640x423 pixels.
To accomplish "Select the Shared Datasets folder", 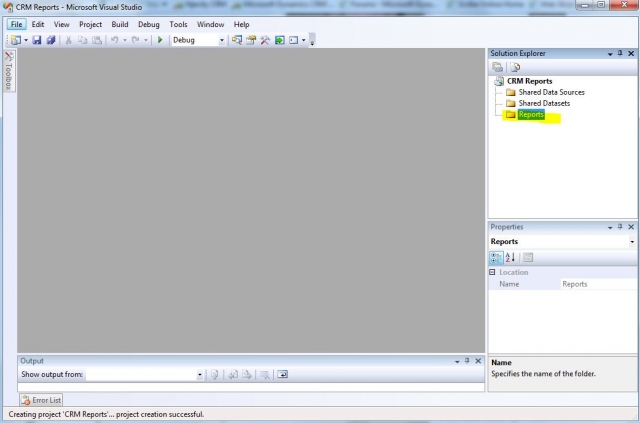I will click(x=544, y=103).
